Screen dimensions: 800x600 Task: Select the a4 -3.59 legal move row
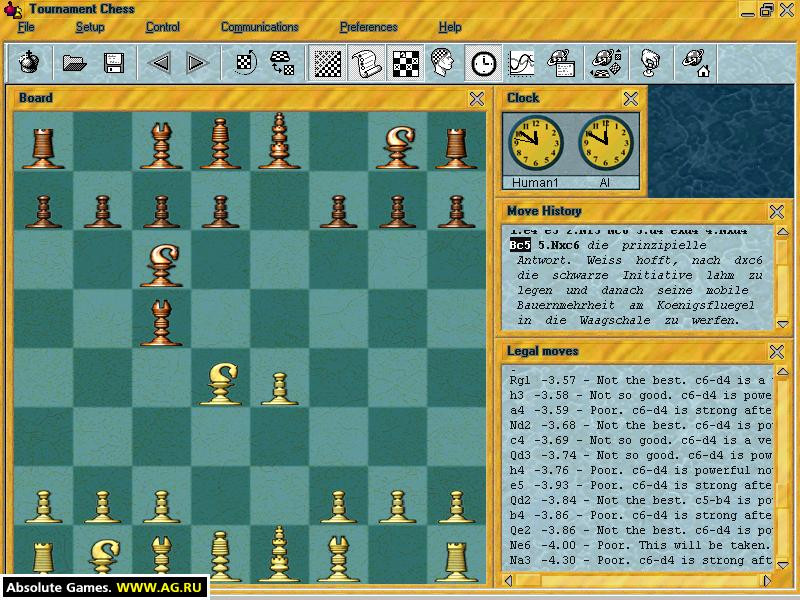tap(640, 410)
